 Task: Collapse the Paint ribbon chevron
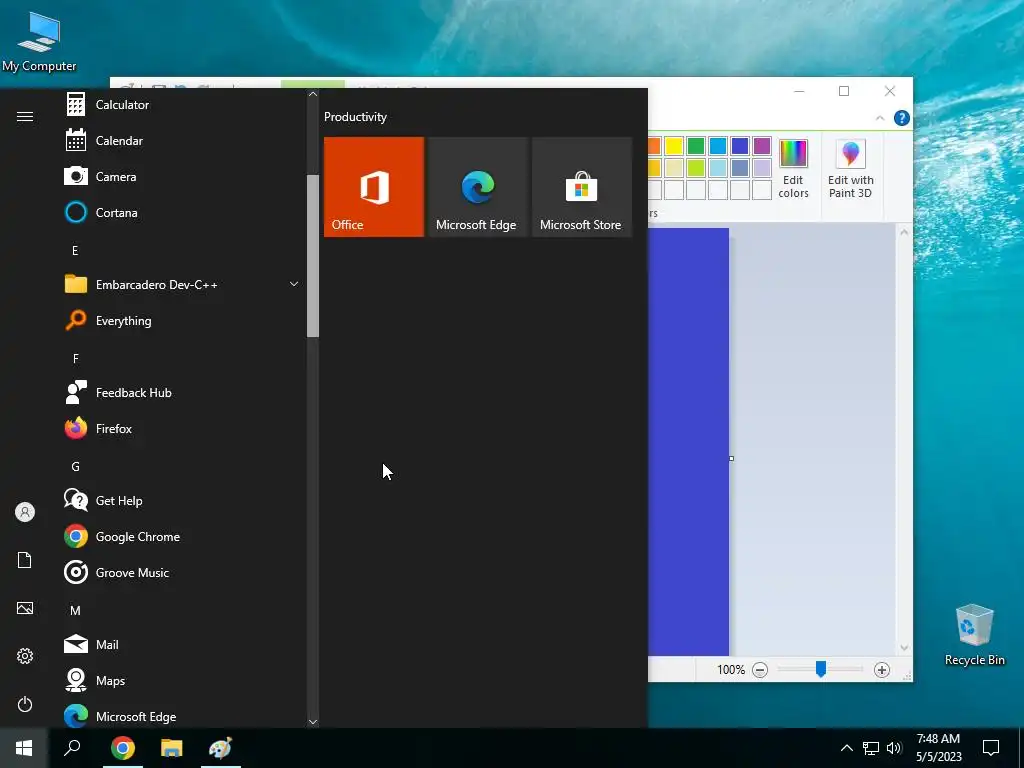click(x=880, y=118)
